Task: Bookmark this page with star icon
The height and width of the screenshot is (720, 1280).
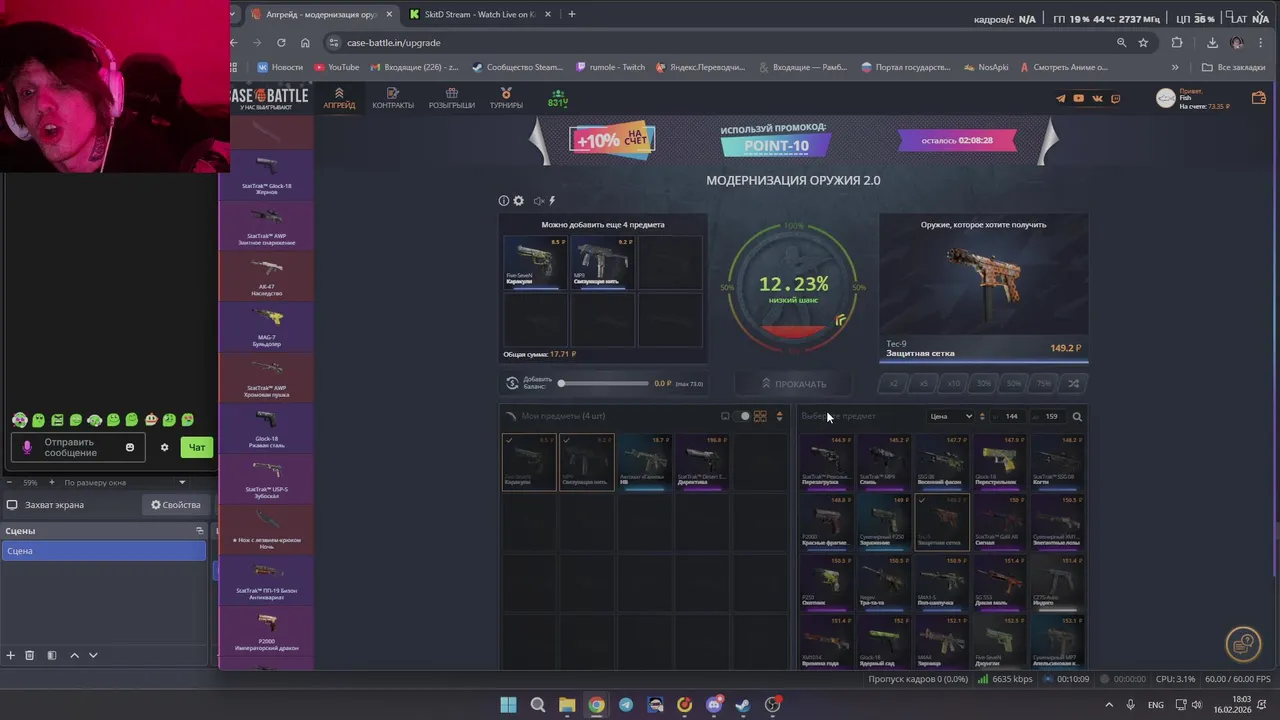Action: [1143, 43]
